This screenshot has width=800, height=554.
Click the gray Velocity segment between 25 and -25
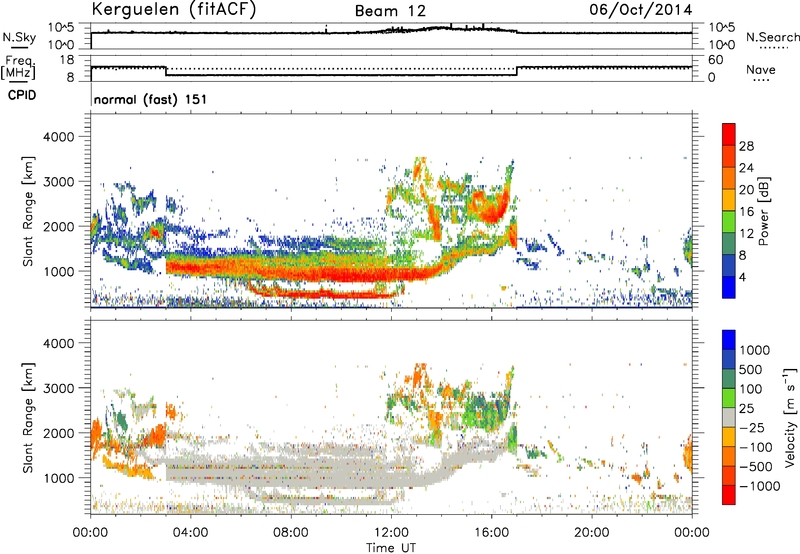click(729, 417)
